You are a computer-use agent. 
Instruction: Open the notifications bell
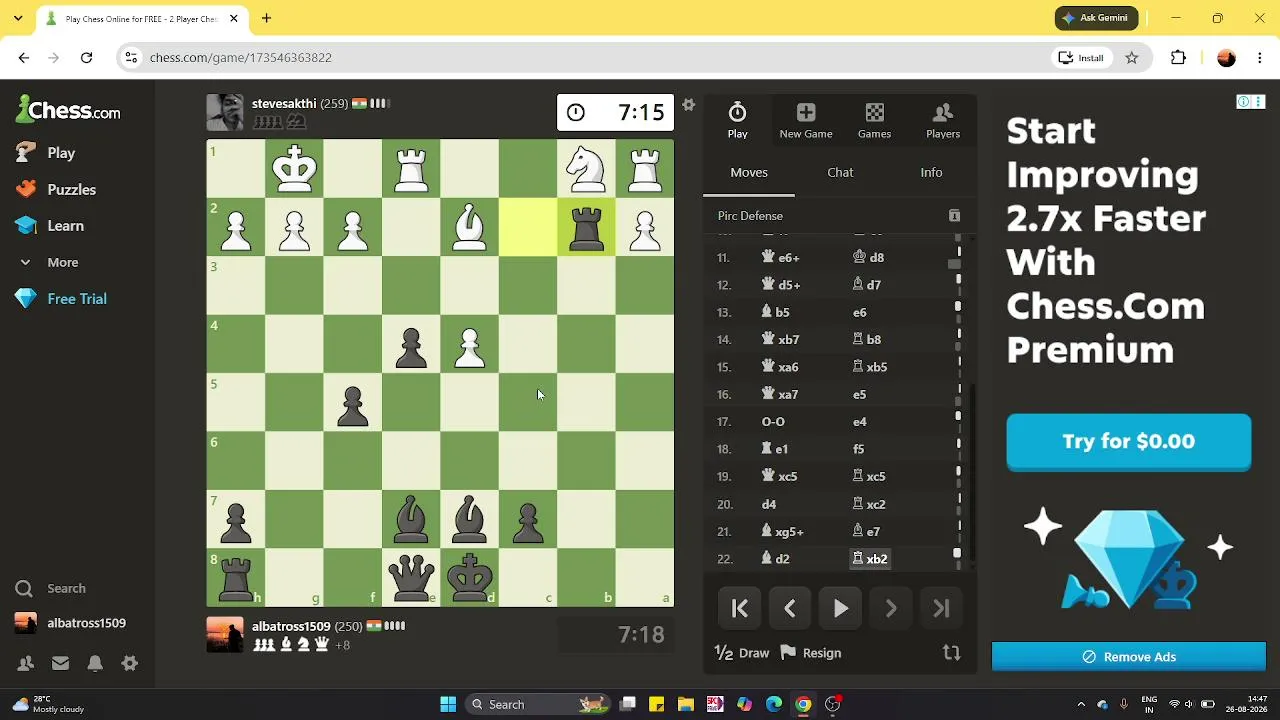[95, 663]
